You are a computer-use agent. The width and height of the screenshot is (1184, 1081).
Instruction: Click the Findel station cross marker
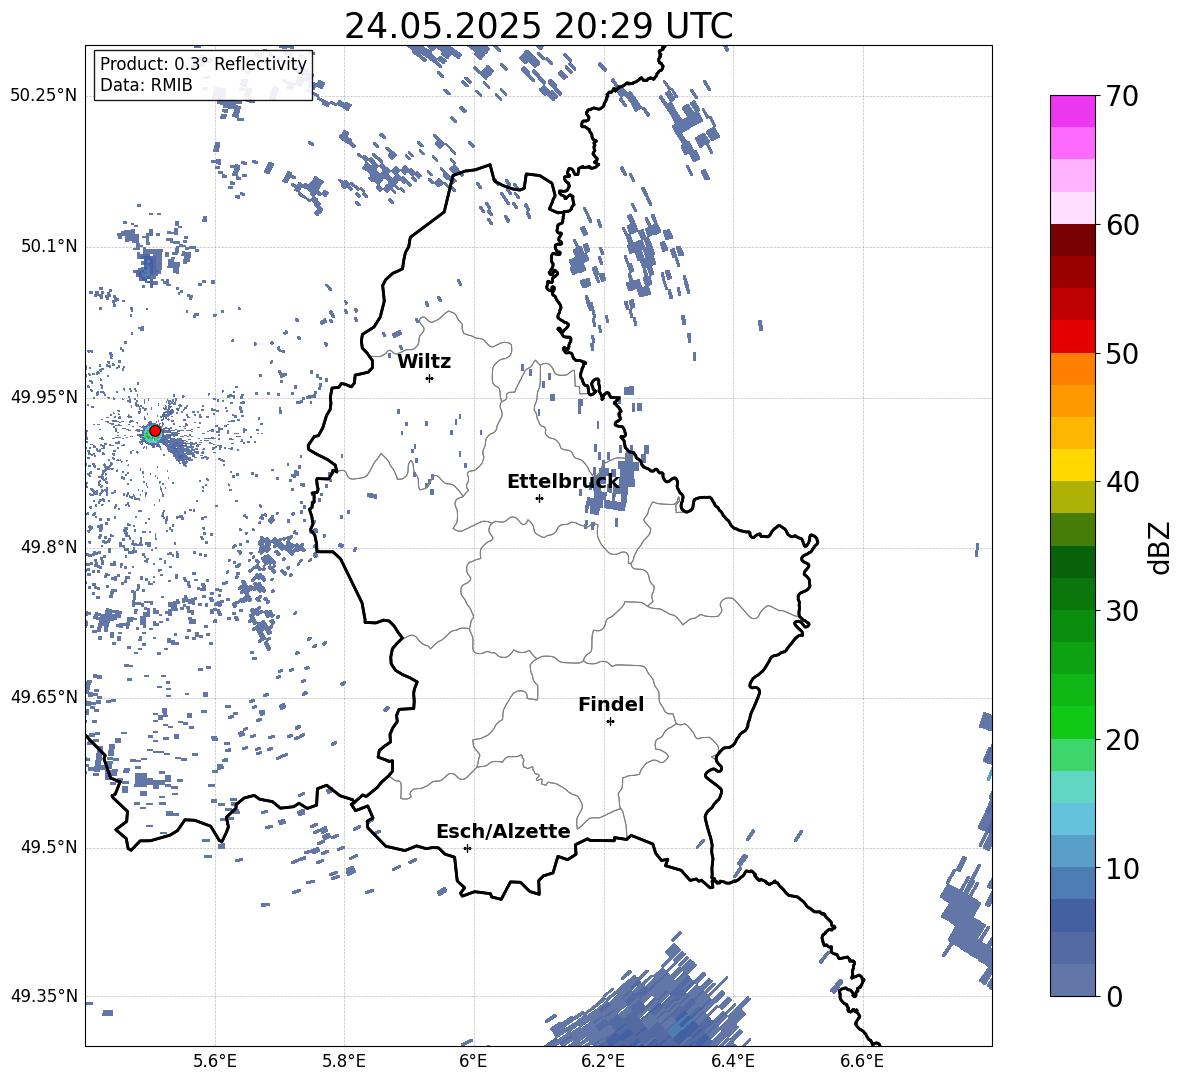click(x=610, y=722)
